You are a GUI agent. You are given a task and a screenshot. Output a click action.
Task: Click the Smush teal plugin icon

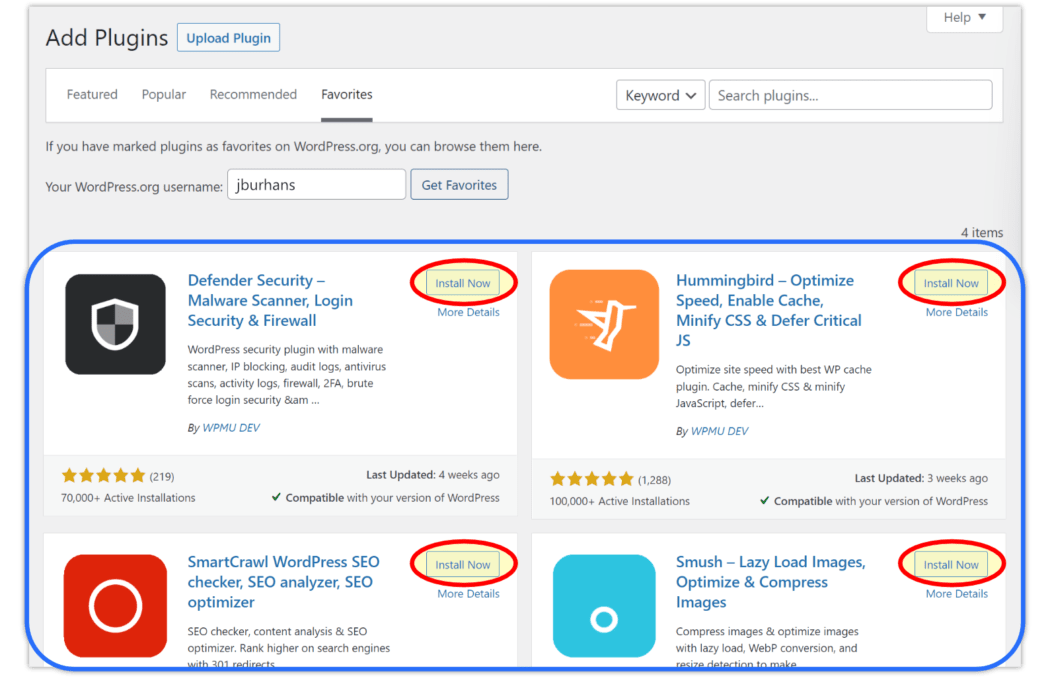(604, 606)
